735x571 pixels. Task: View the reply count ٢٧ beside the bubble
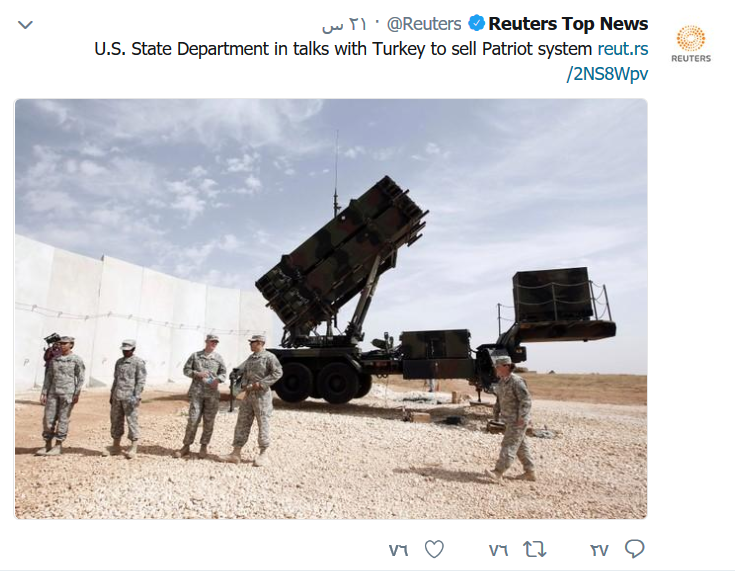click(599, 550)
